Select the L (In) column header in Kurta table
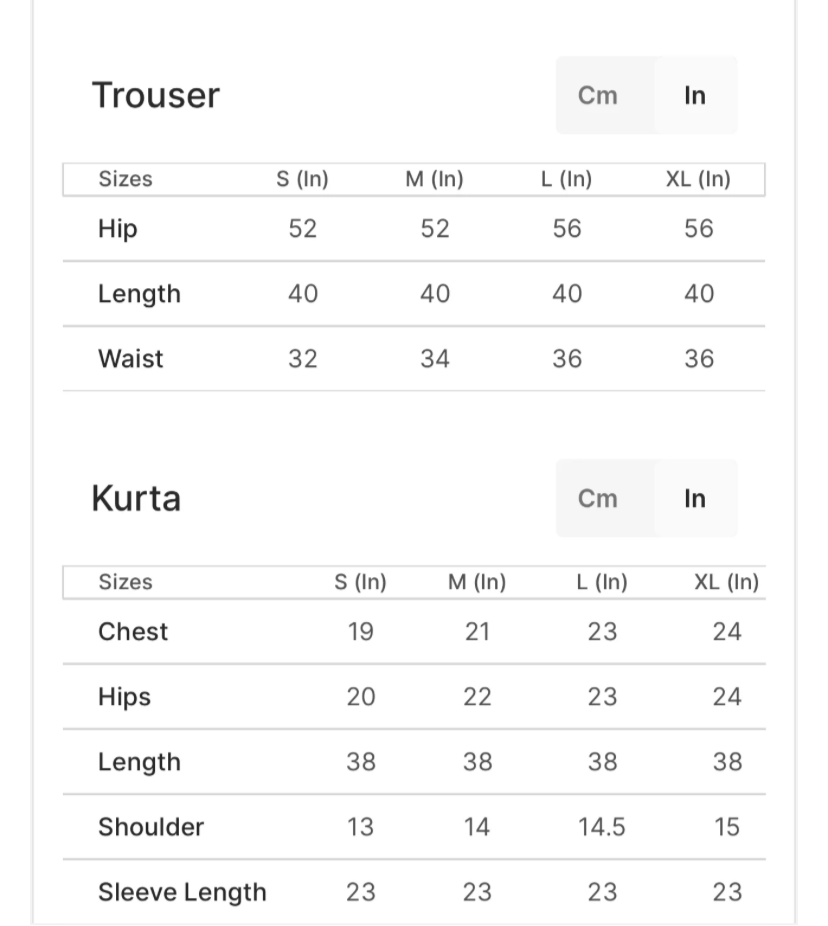 click(x=602, y=583)
